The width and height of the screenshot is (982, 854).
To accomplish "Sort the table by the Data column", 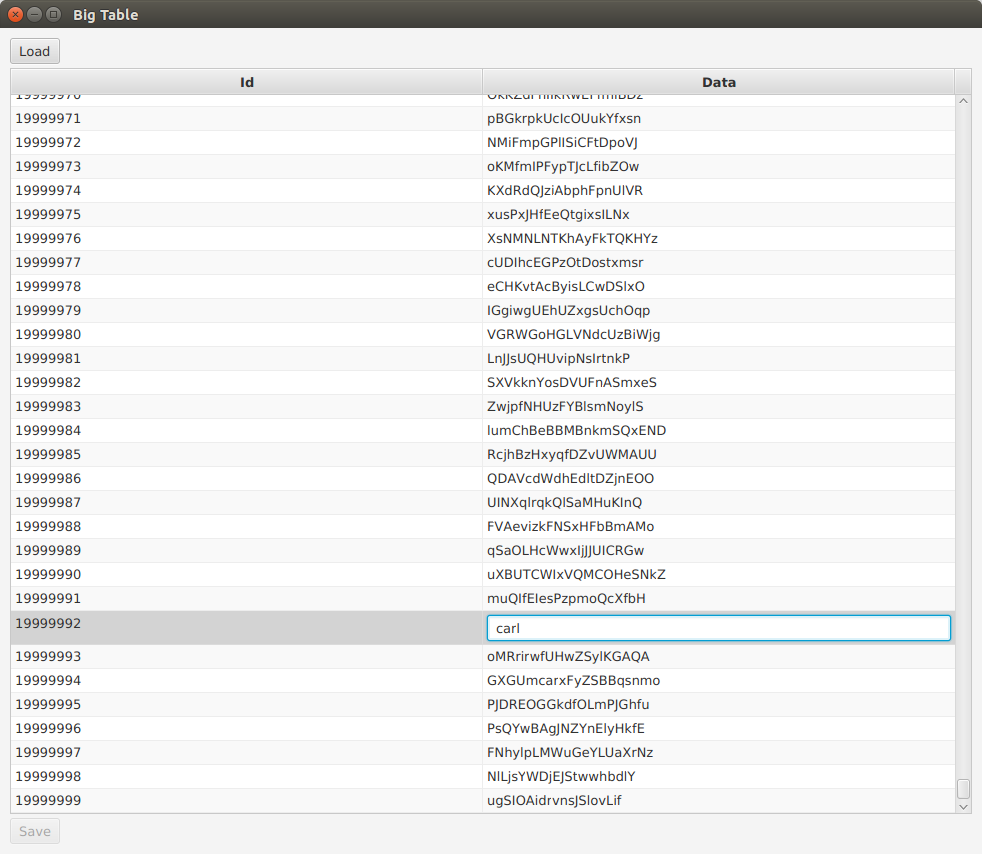I will [718, 82].
